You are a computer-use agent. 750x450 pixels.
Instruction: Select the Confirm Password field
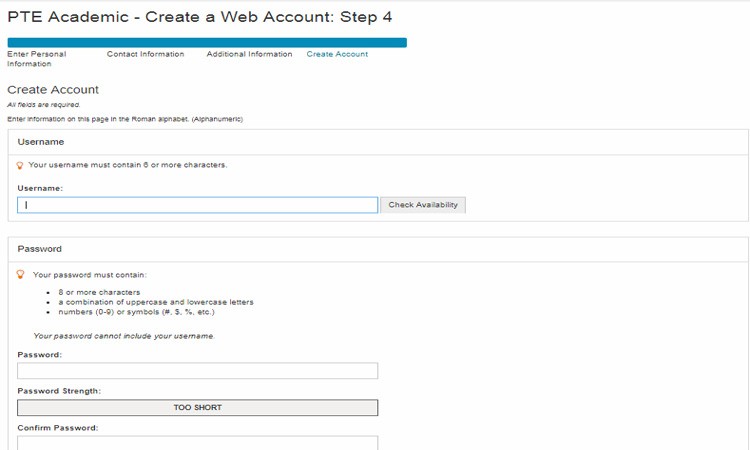tap(198, 442)
